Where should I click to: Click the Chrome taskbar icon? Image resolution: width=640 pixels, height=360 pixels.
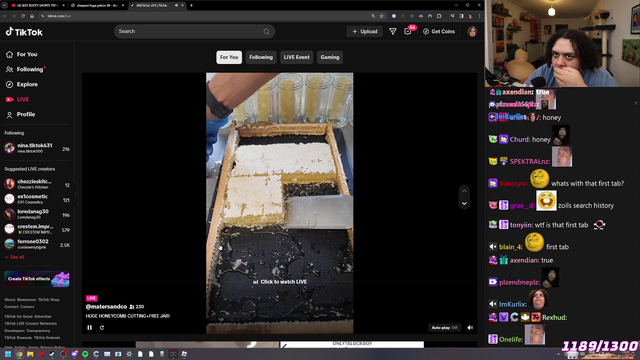[x=19, y=354]
